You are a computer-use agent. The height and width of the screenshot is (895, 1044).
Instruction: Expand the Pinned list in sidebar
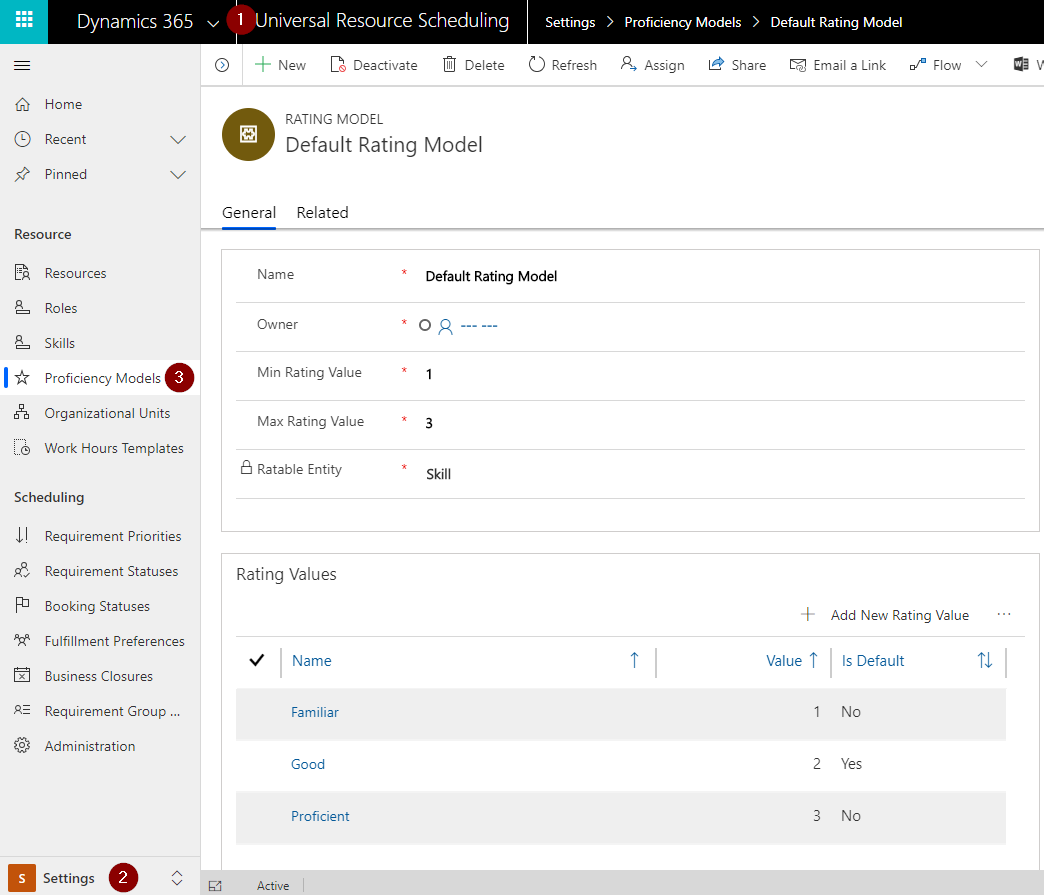point(178,174)
